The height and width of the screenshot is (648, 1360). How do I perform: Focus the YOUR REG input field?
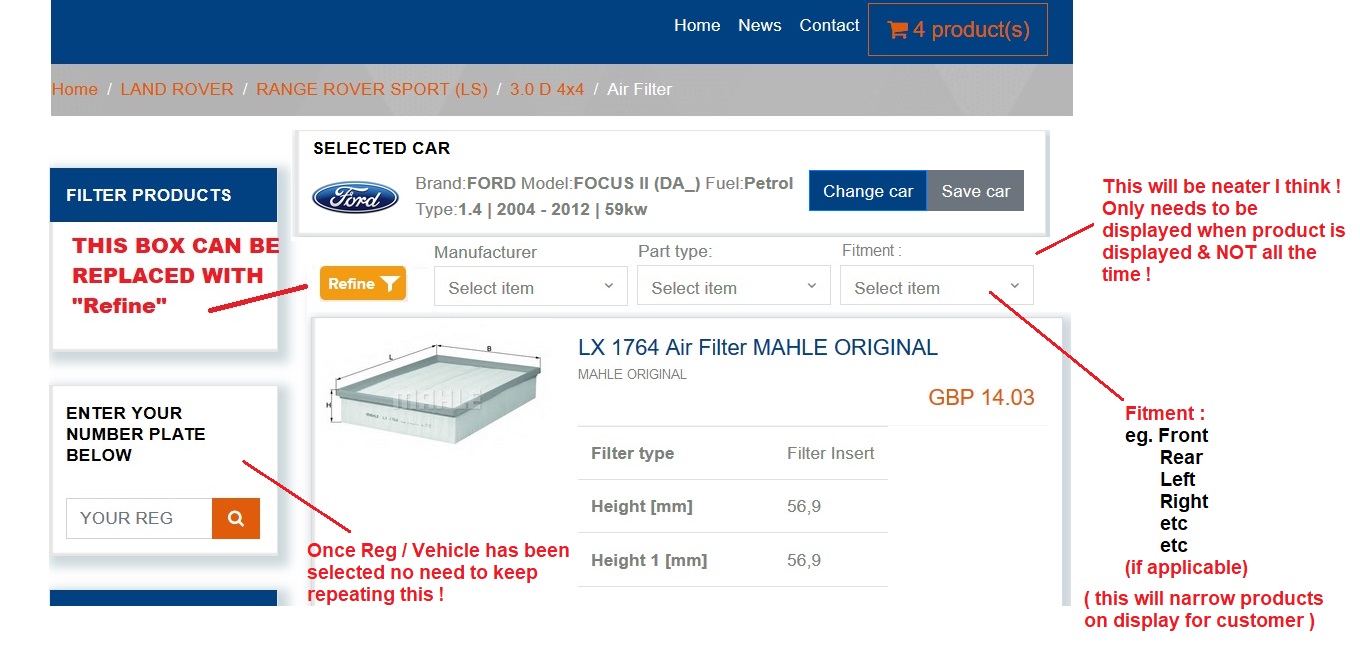coord(139,518)
